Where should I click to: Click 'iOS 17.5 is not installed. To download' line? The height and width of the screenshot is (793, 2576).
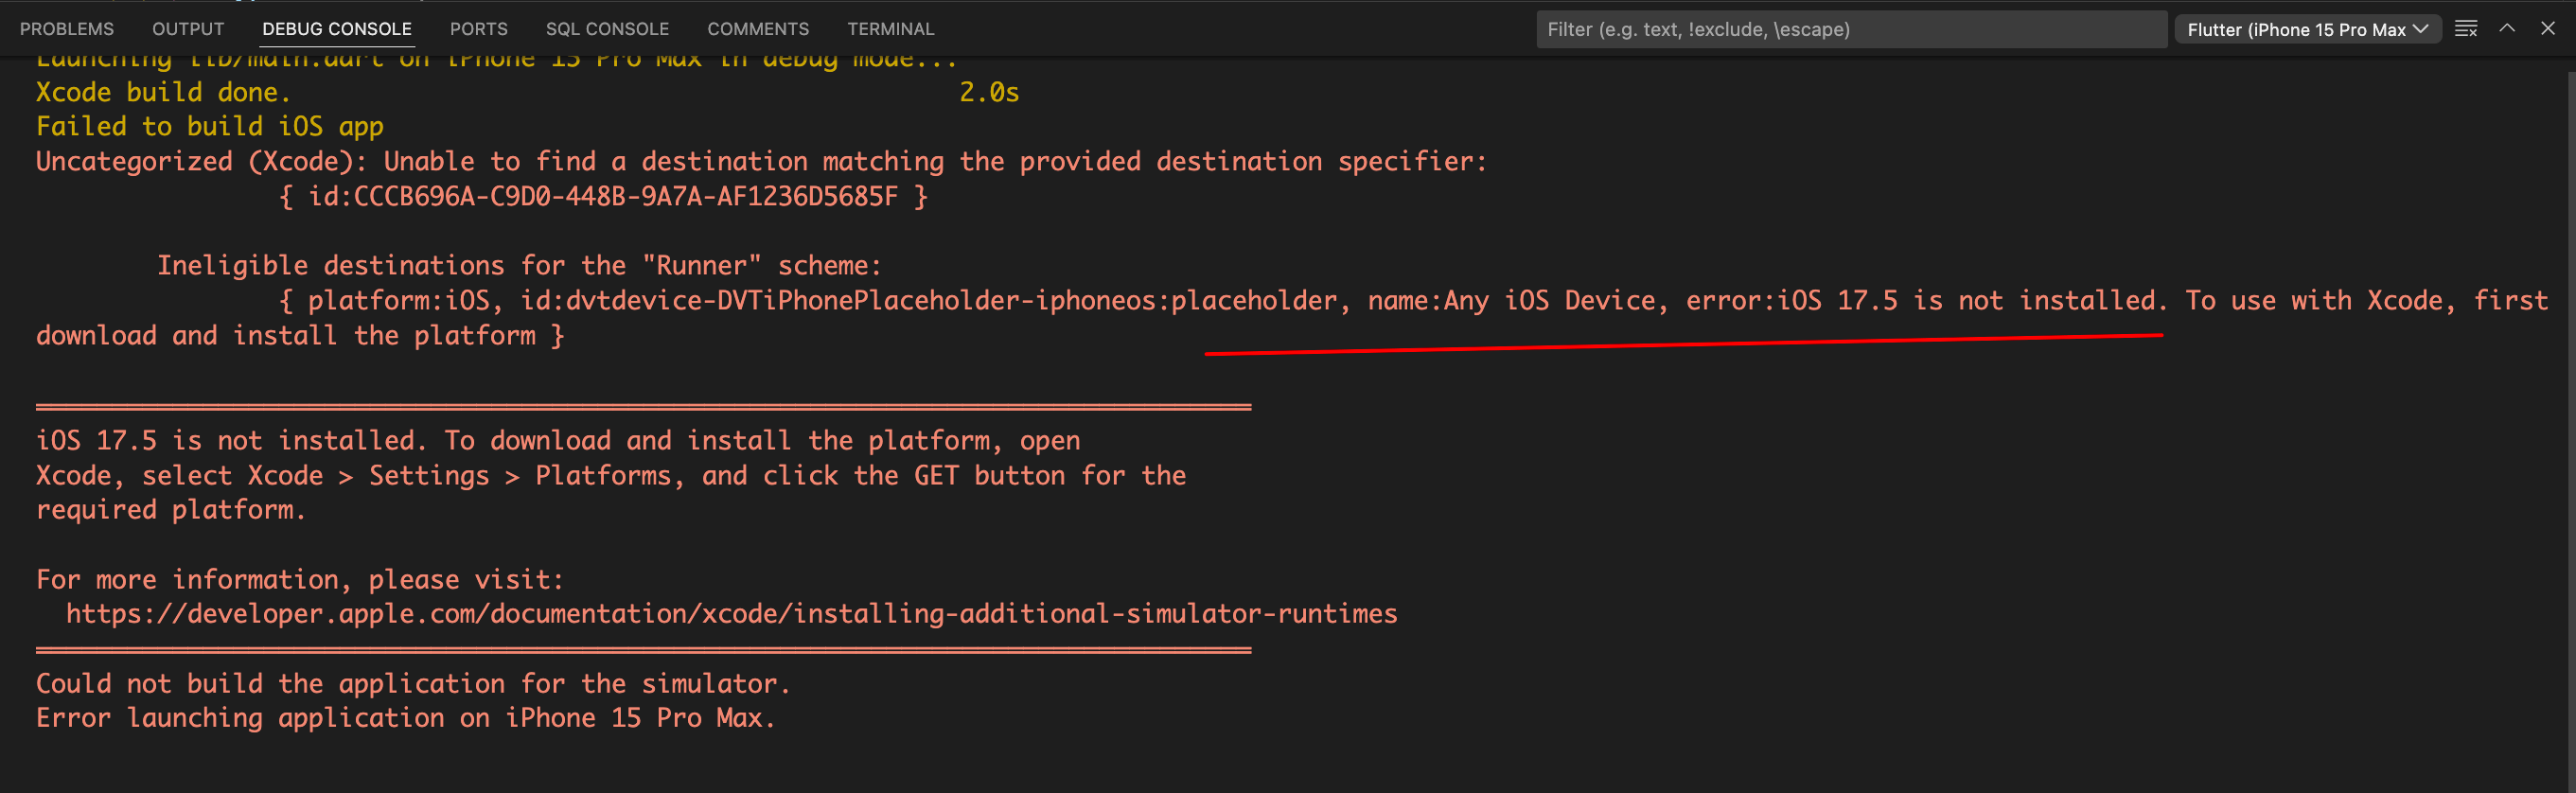[558, 440]
